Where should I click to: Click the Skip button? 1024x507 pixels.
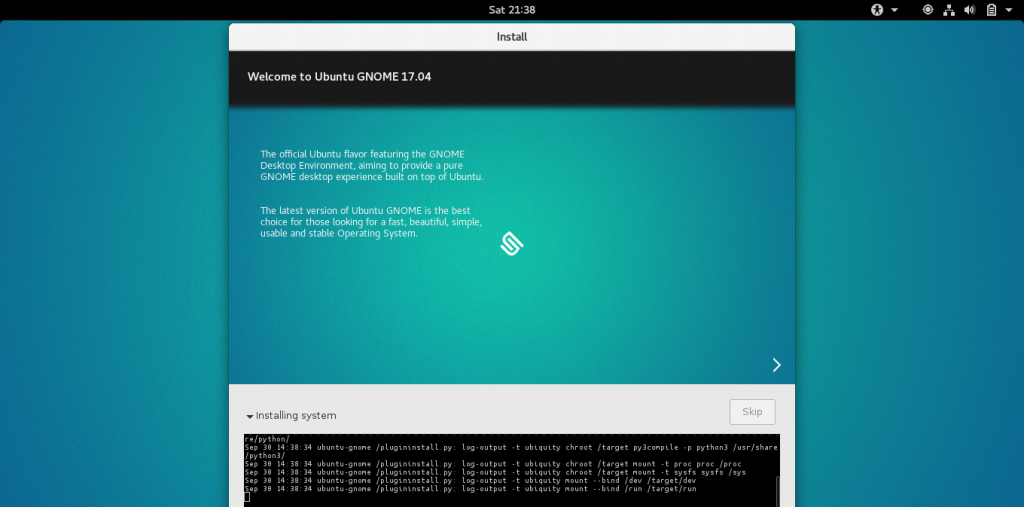click(752, 412)
